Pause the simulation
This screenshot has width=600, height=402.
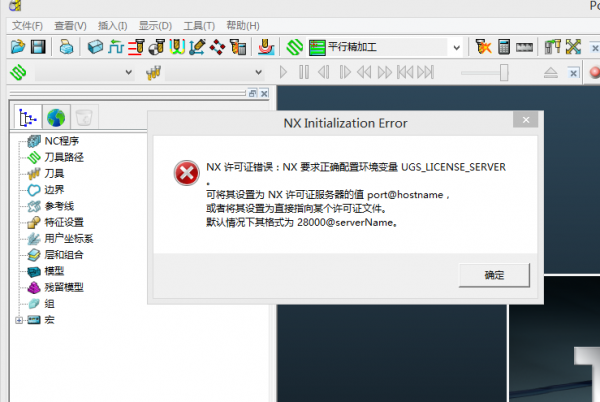(x=304, y=72)
